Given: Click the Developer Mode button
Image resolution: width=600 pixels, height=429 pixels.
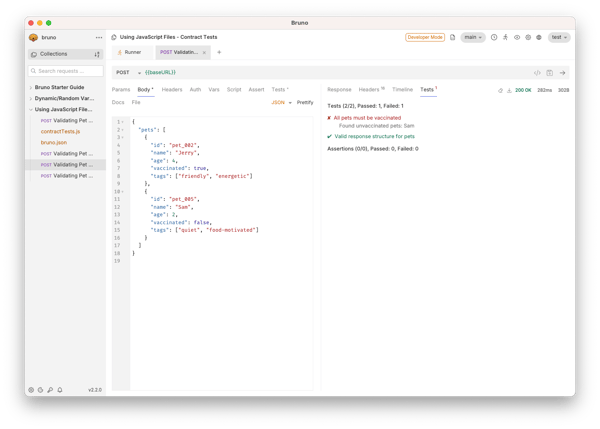Looking at the screenshot, I should point(425,37).
